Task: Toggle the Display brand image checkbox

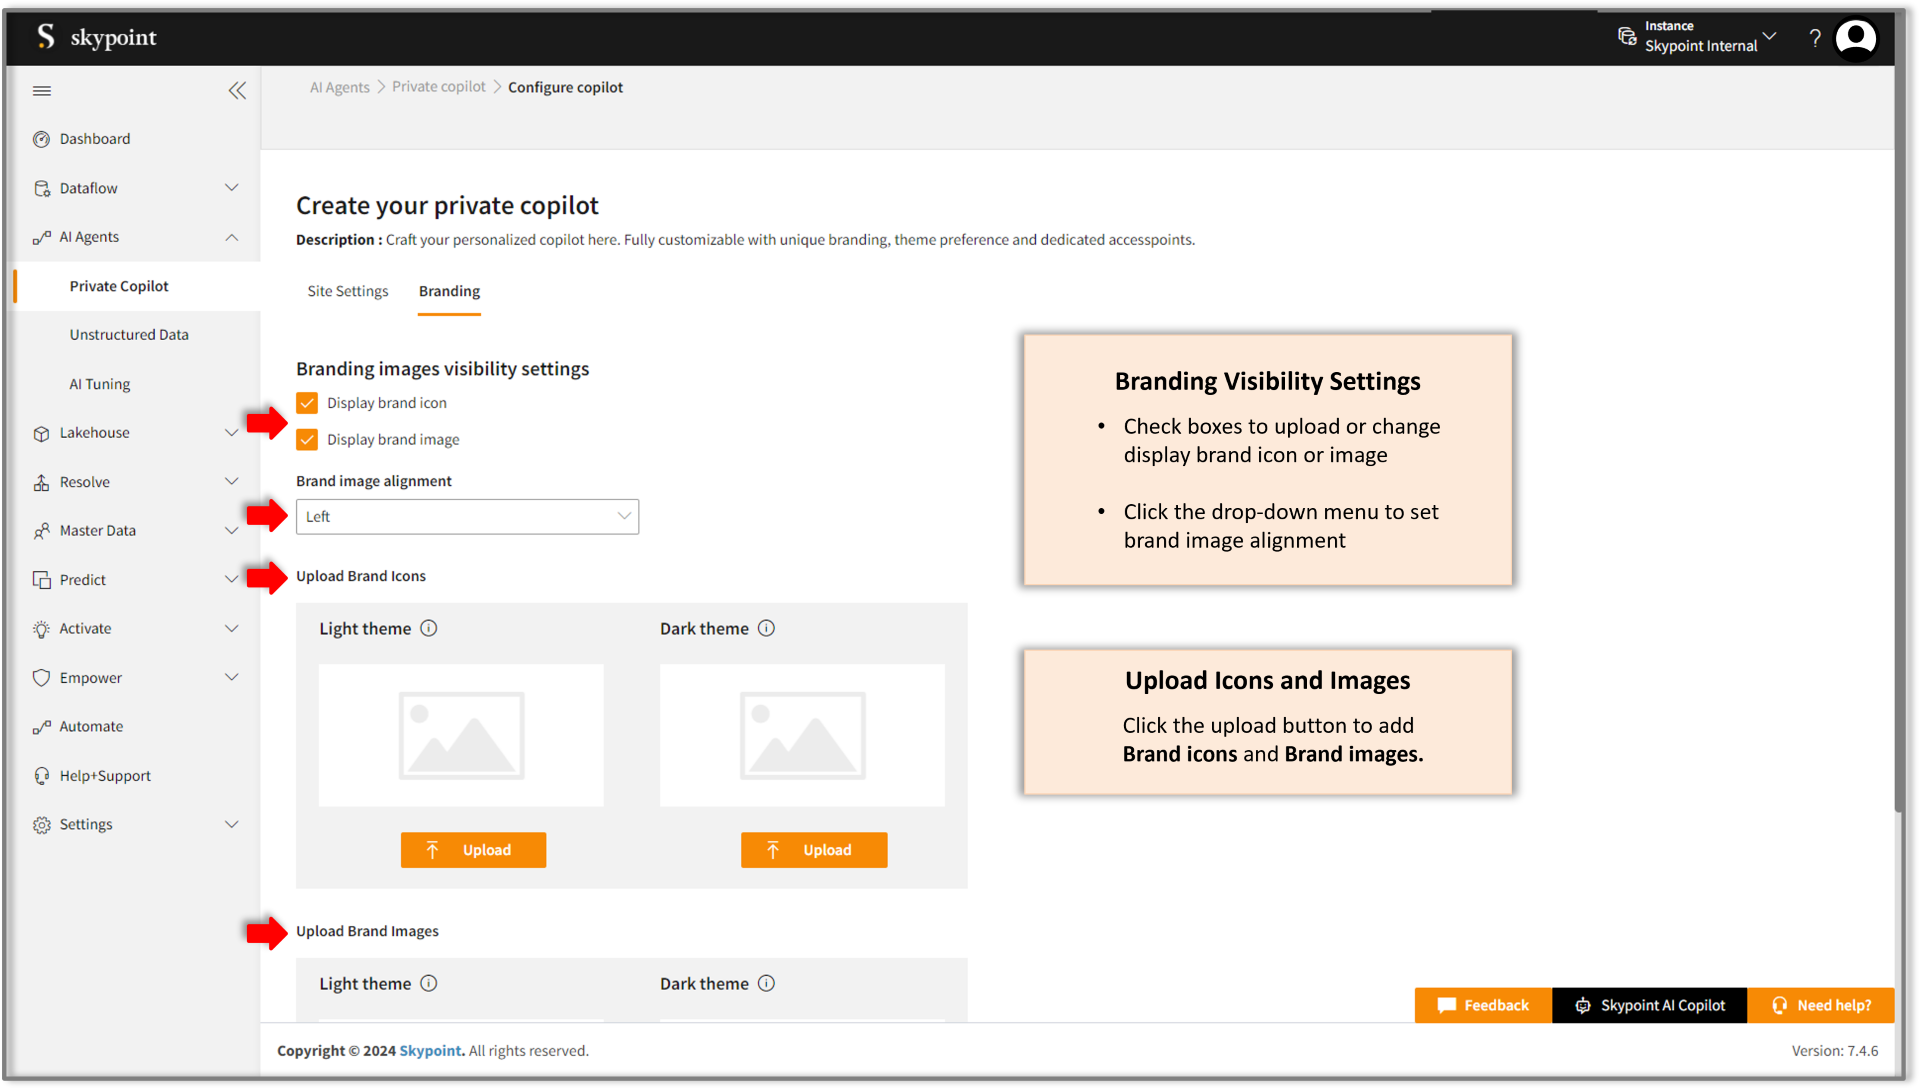Action: 305,439
